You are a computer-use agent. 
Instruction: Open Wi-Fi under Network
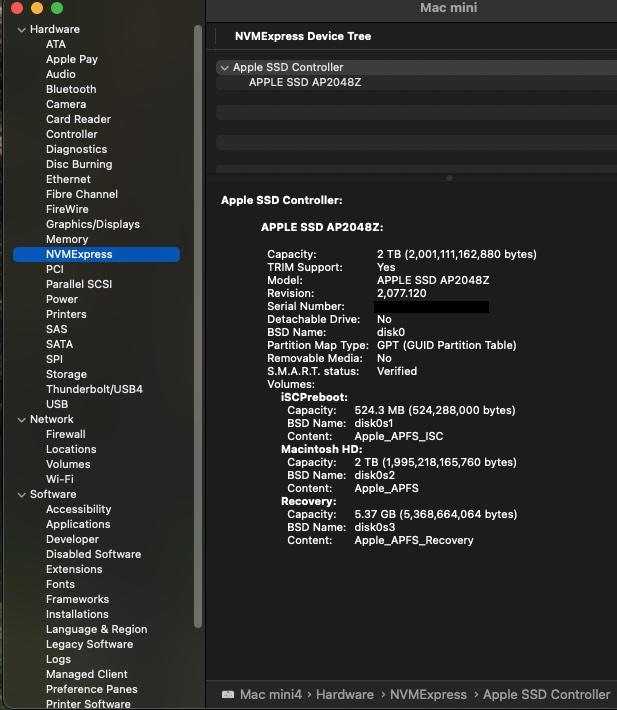coord(59,479)
